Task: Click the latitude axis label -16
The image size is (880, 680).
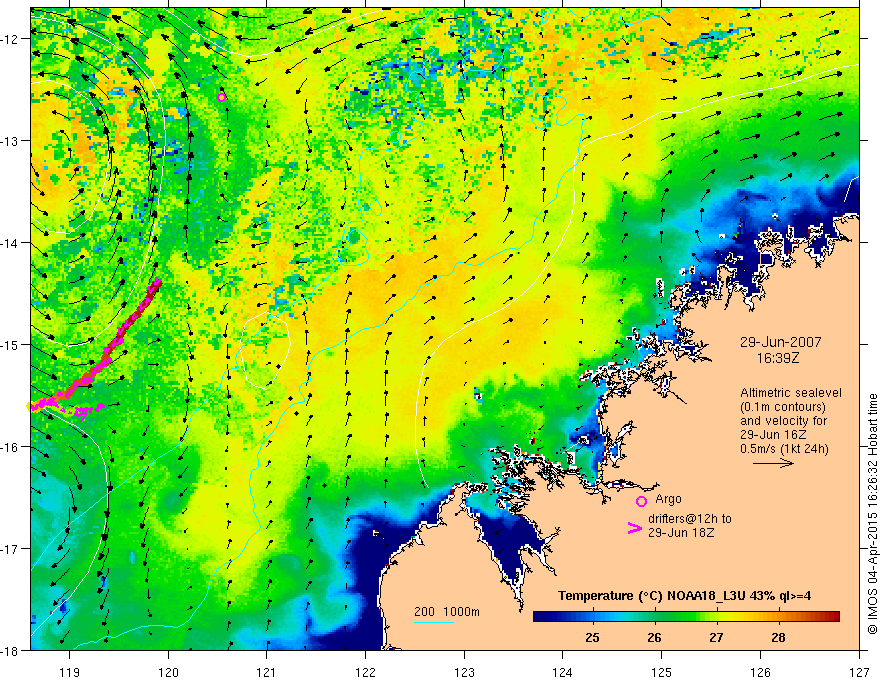Action: click(11, 447)
